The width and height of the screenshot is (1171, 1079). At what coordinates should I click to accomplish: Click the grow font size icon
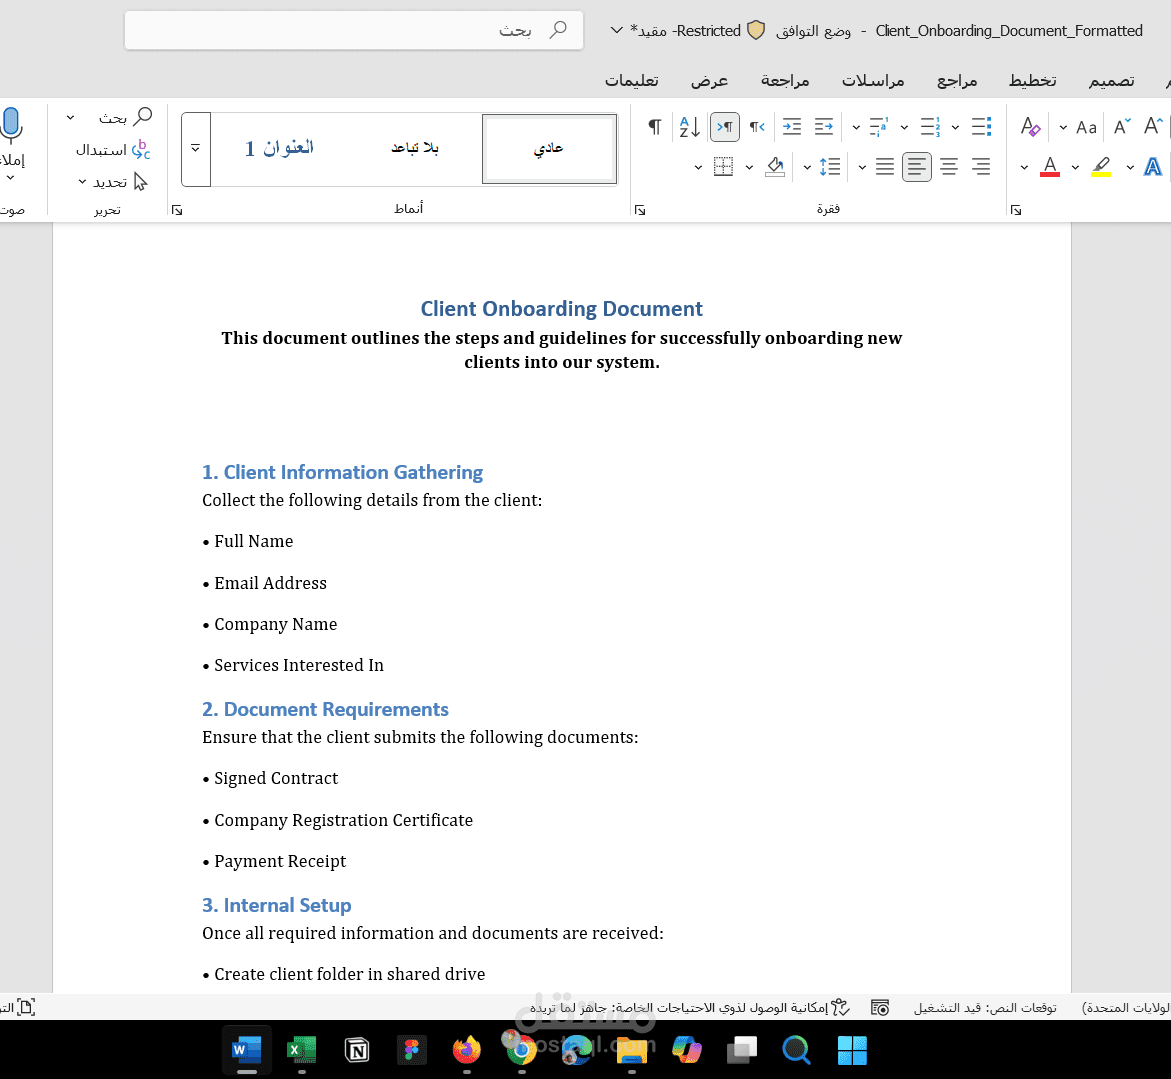click(x=1153, y=127)
